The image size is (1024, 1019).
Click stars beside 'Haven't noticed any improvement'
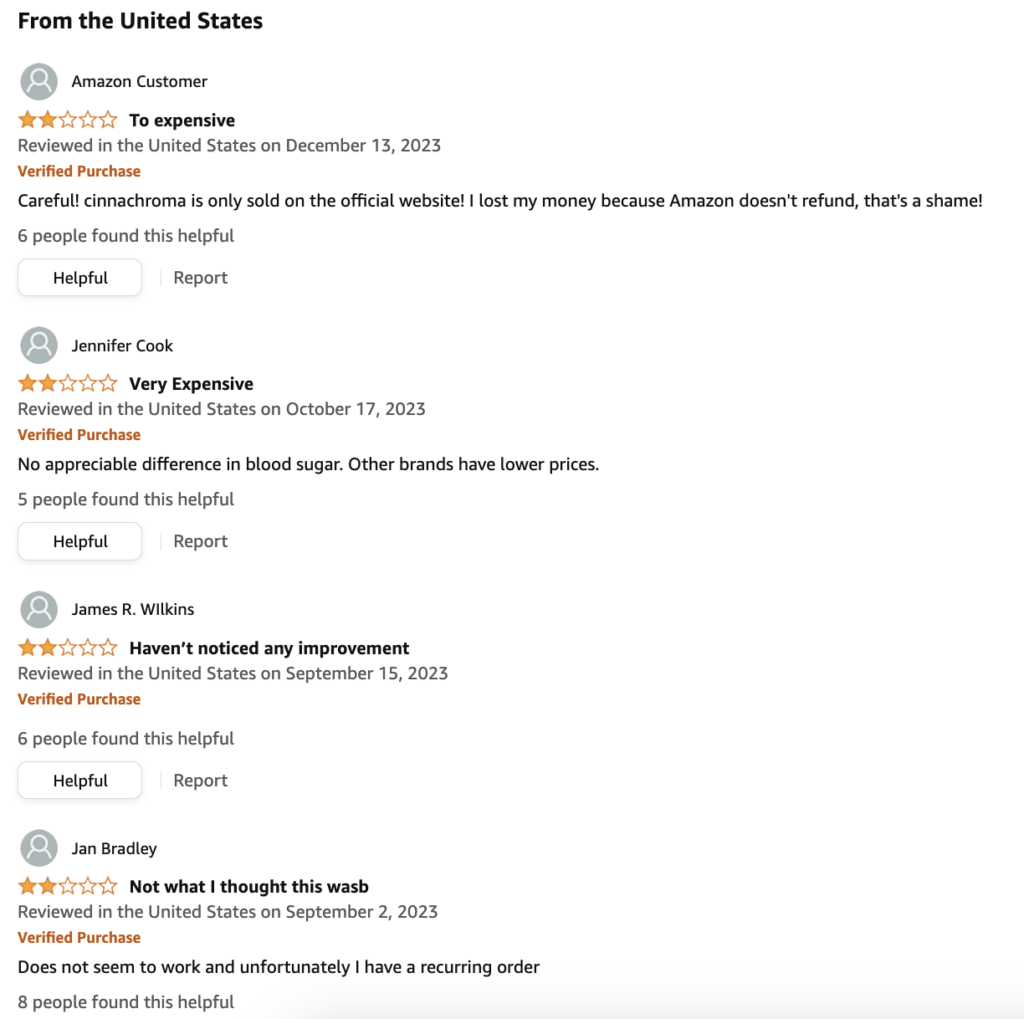click(x=68, y=648)
